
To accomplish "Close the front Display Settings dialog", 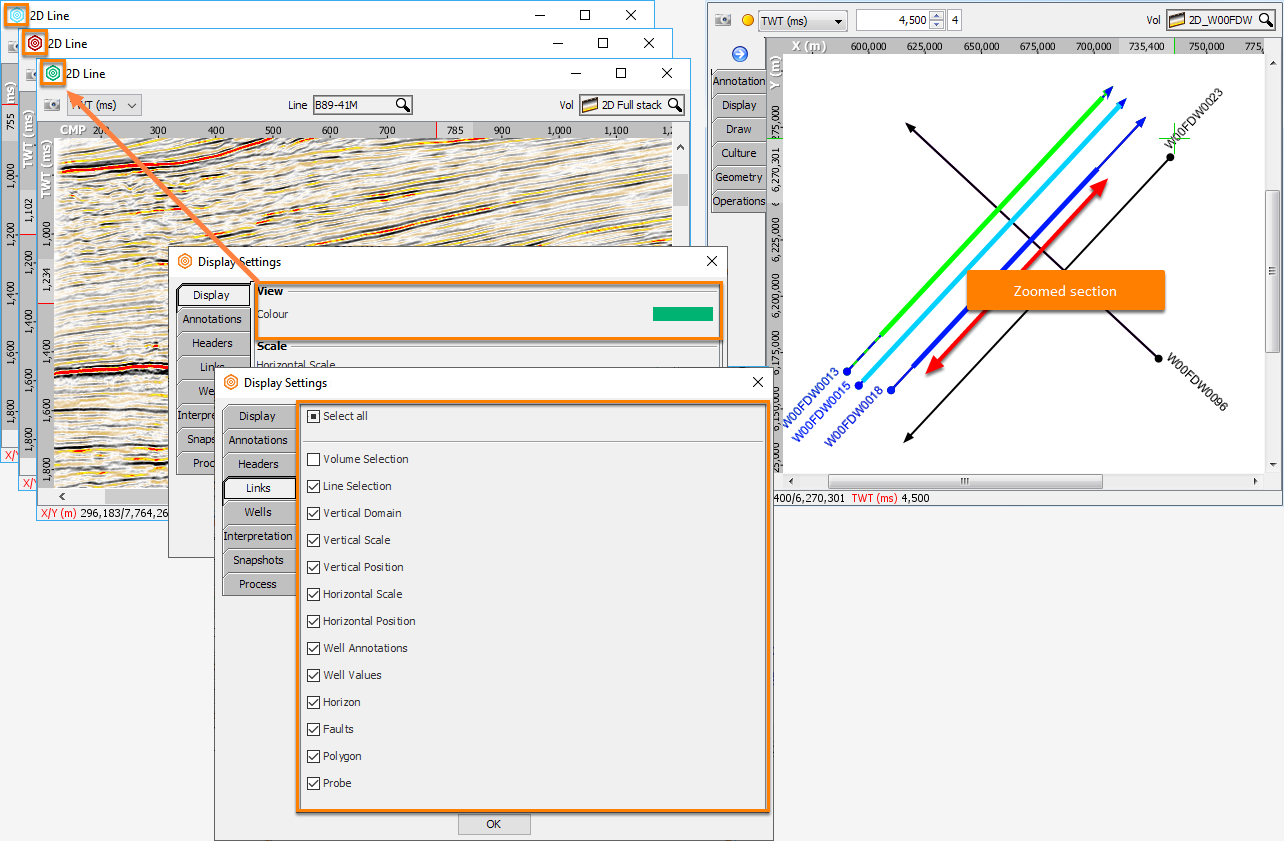I will [x=758, y=382].
